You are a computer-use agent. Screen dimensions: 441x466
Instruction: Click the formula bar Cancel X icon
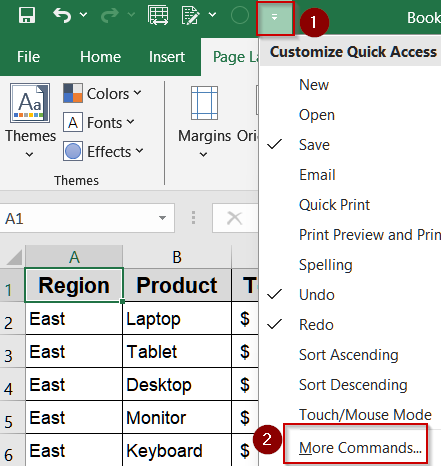pyautogui.click(x=234, y=218)
